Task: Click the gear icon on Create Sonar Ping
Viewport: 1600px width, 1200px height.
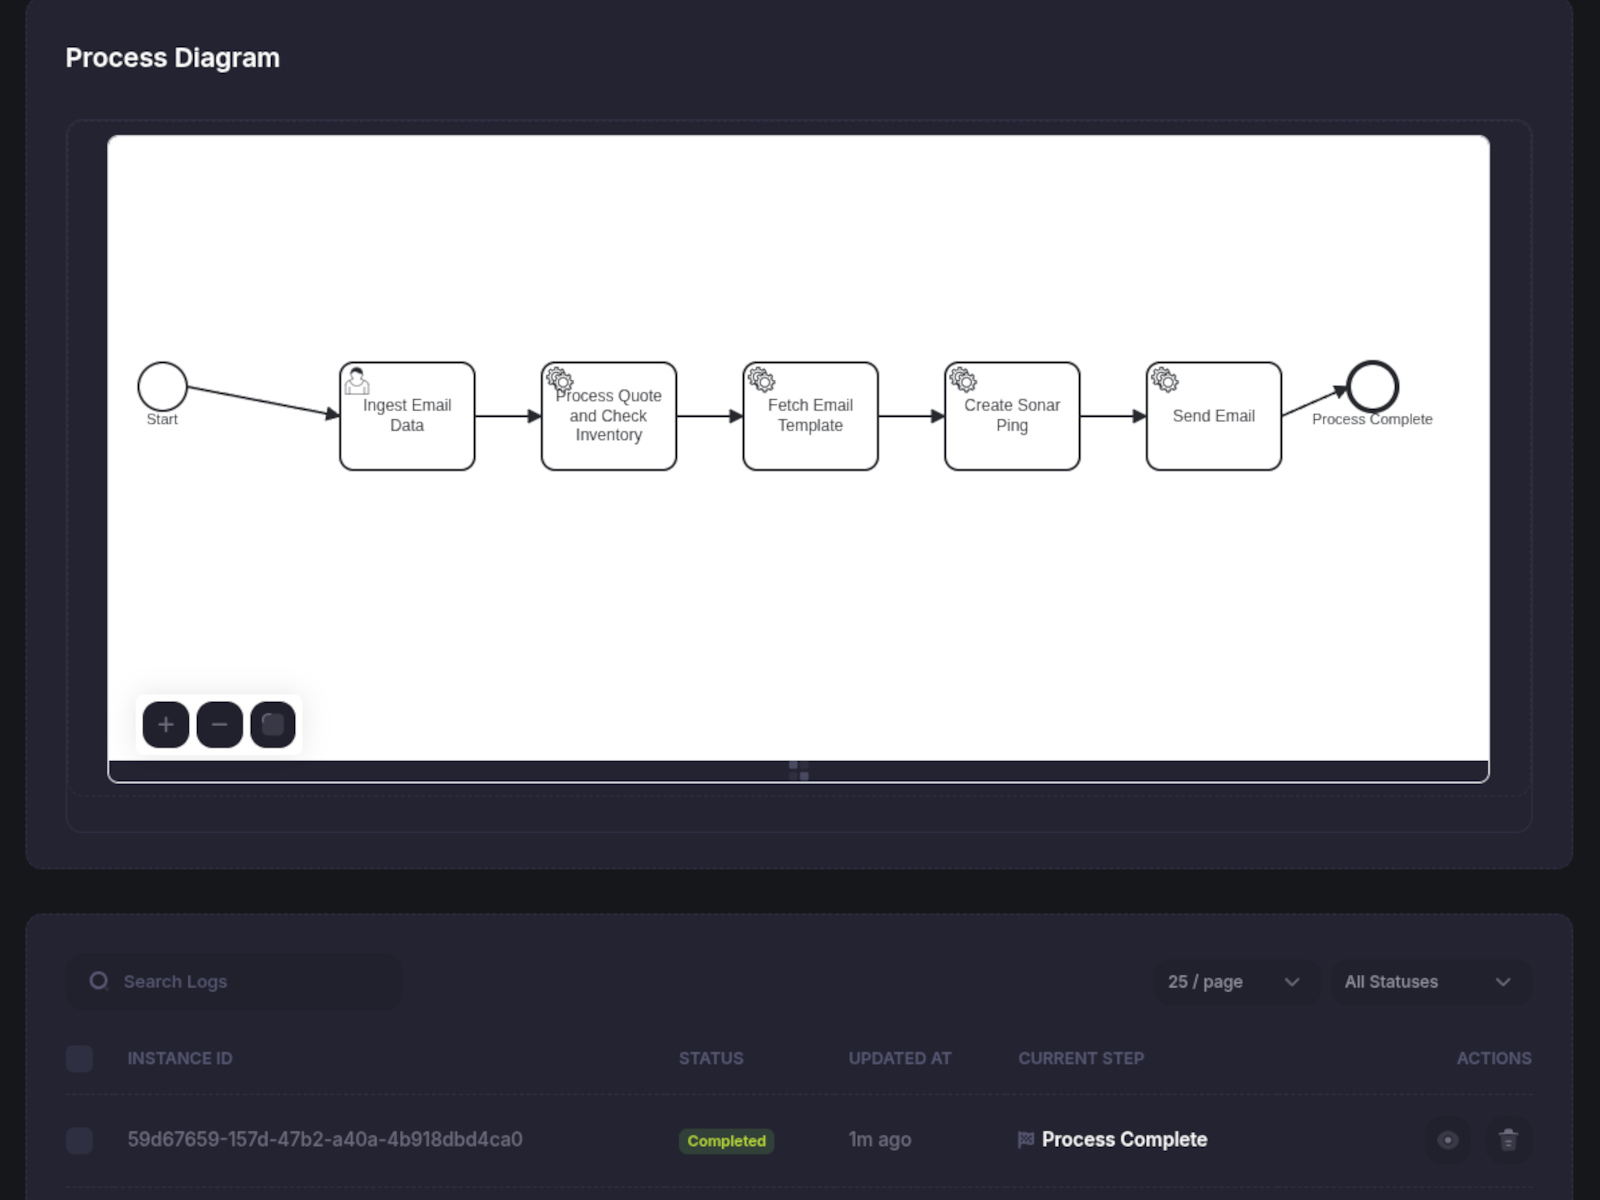Action: [x=963, y=381]
